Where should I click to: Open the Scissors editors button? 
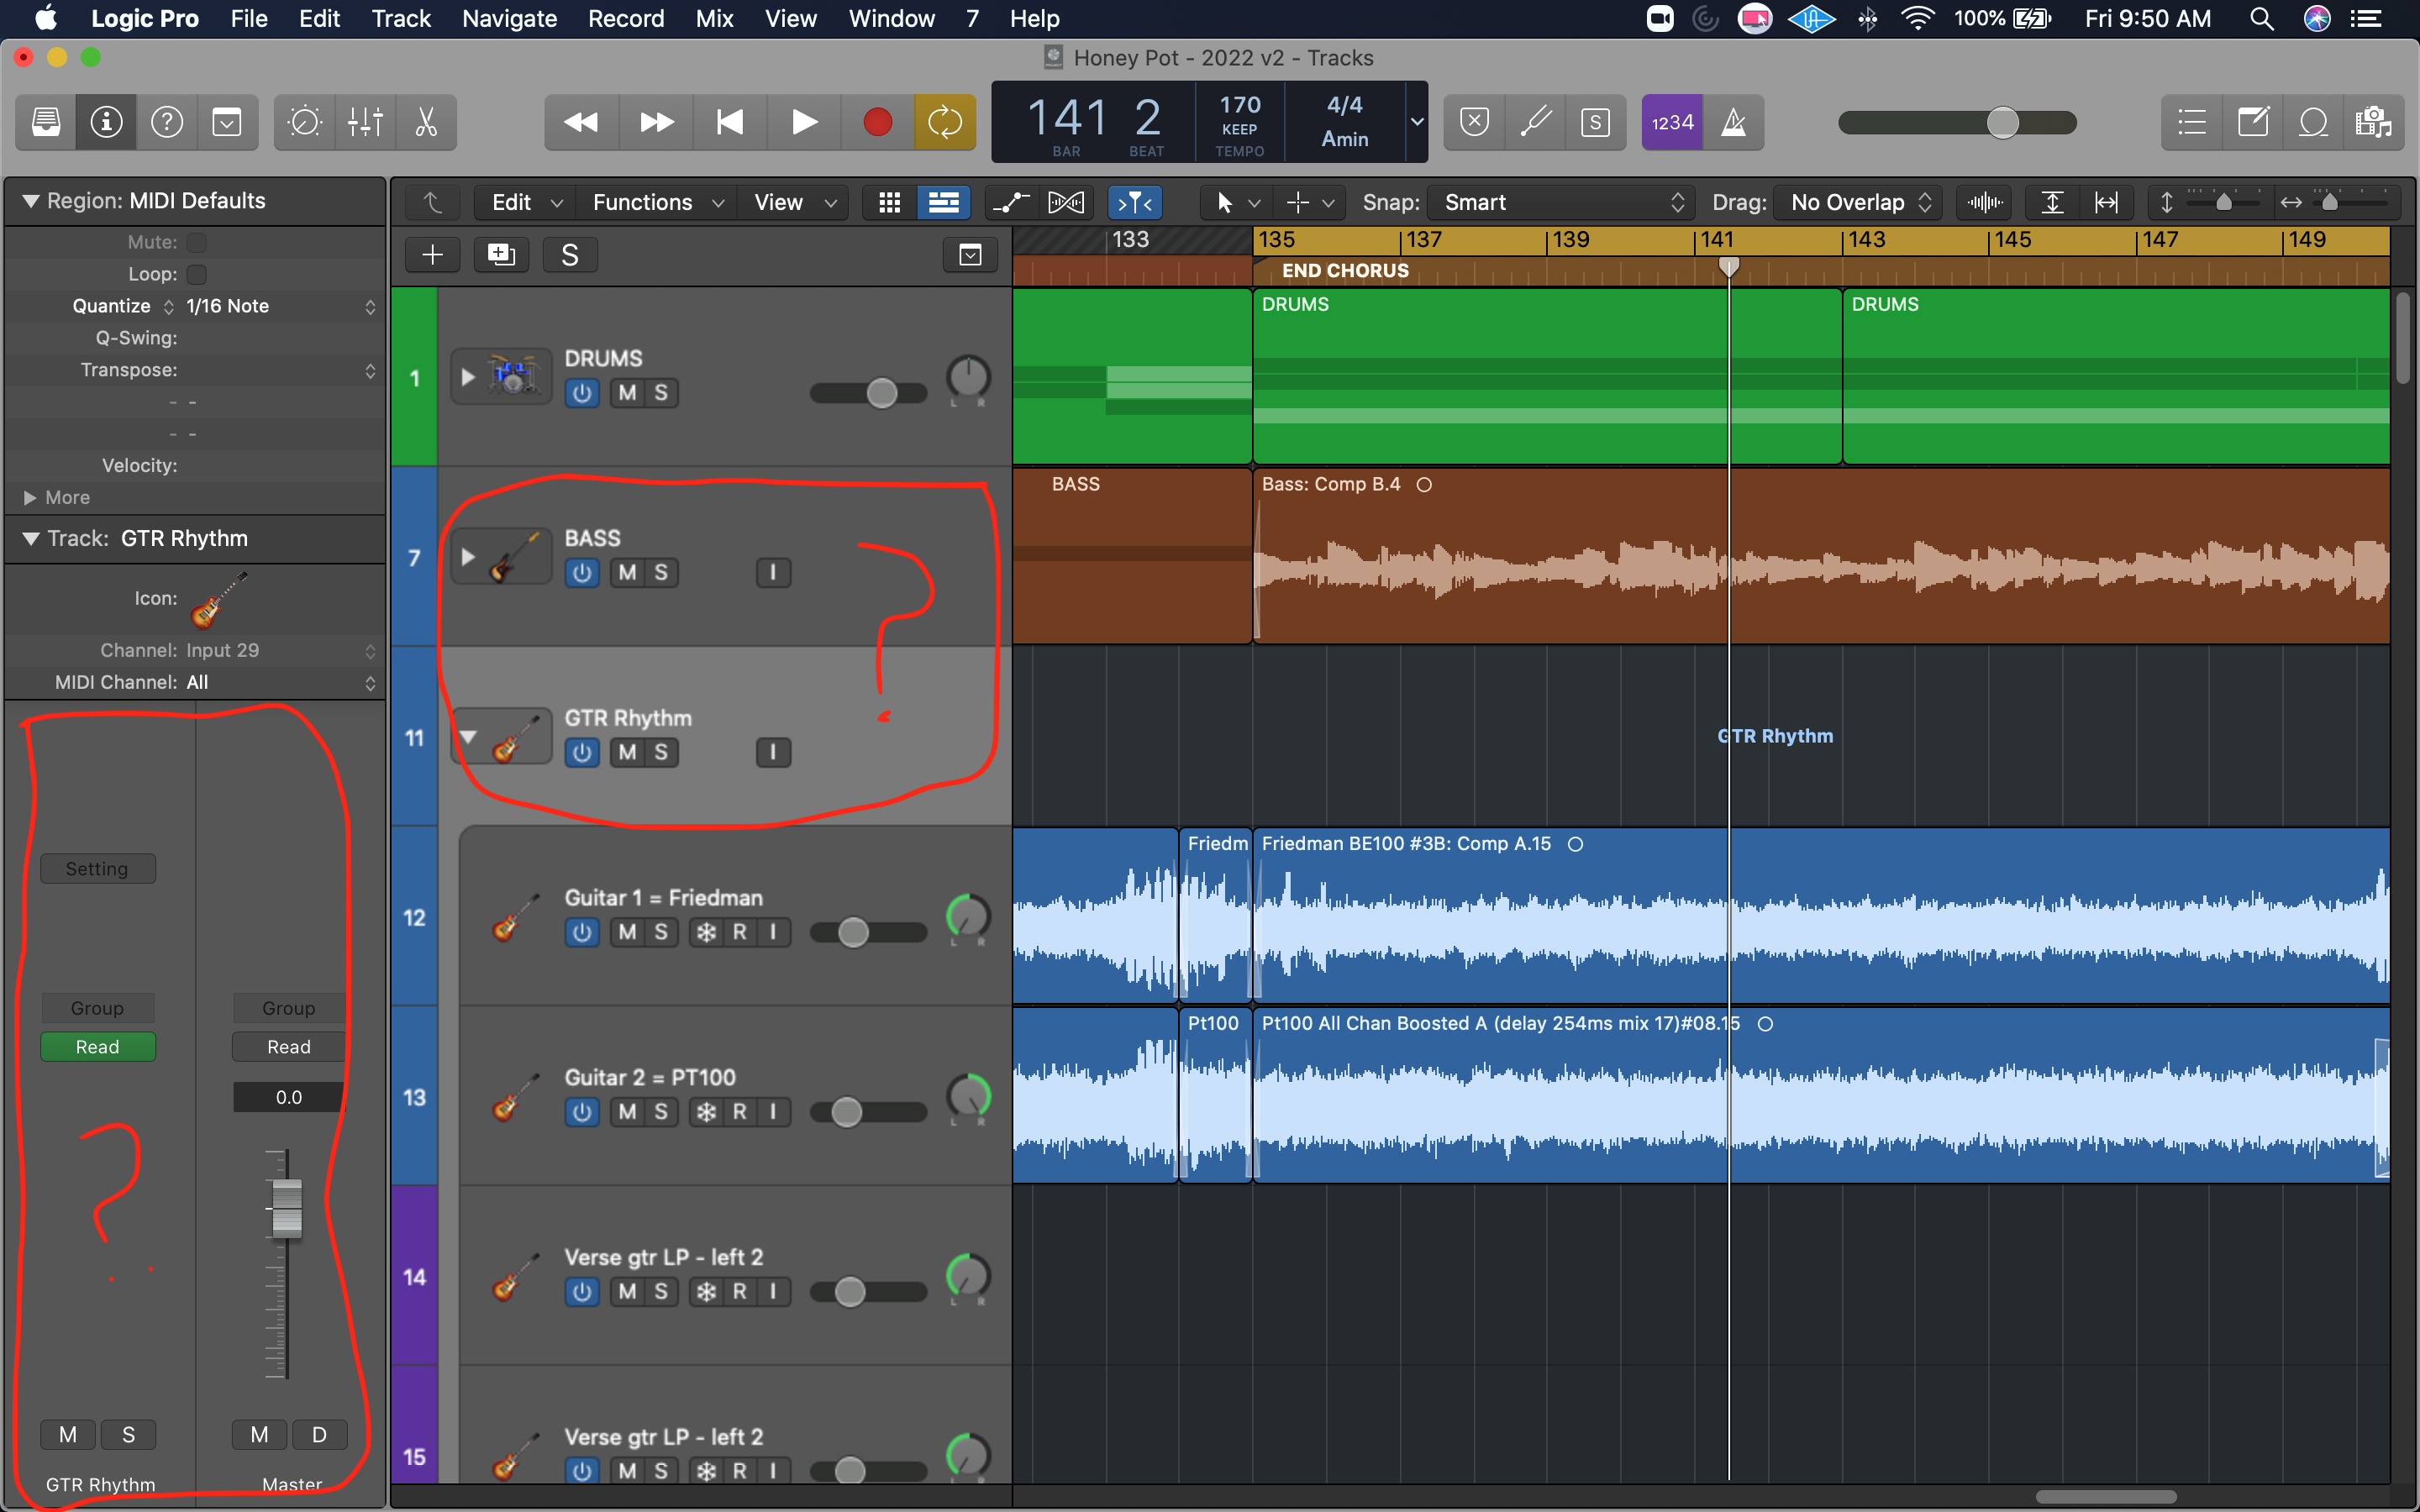(x=426, y=122)
